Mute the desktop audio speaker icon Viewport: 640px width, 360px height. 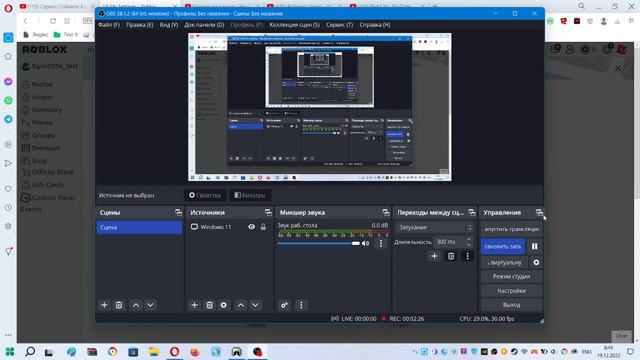pos(366,243)
